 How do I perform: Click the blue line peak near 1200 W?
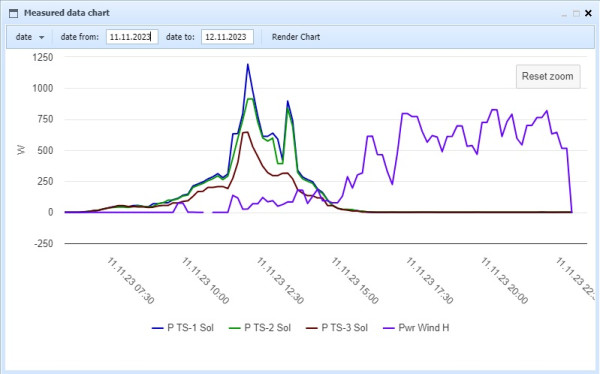tap(248, 64)
